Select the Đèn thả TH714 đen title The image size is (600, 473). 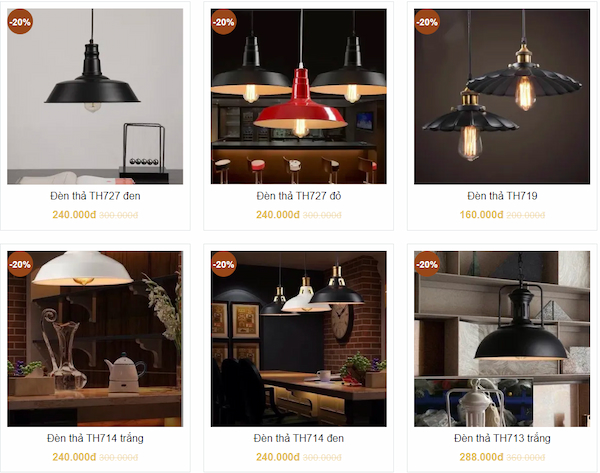click(x=299, y=438)
